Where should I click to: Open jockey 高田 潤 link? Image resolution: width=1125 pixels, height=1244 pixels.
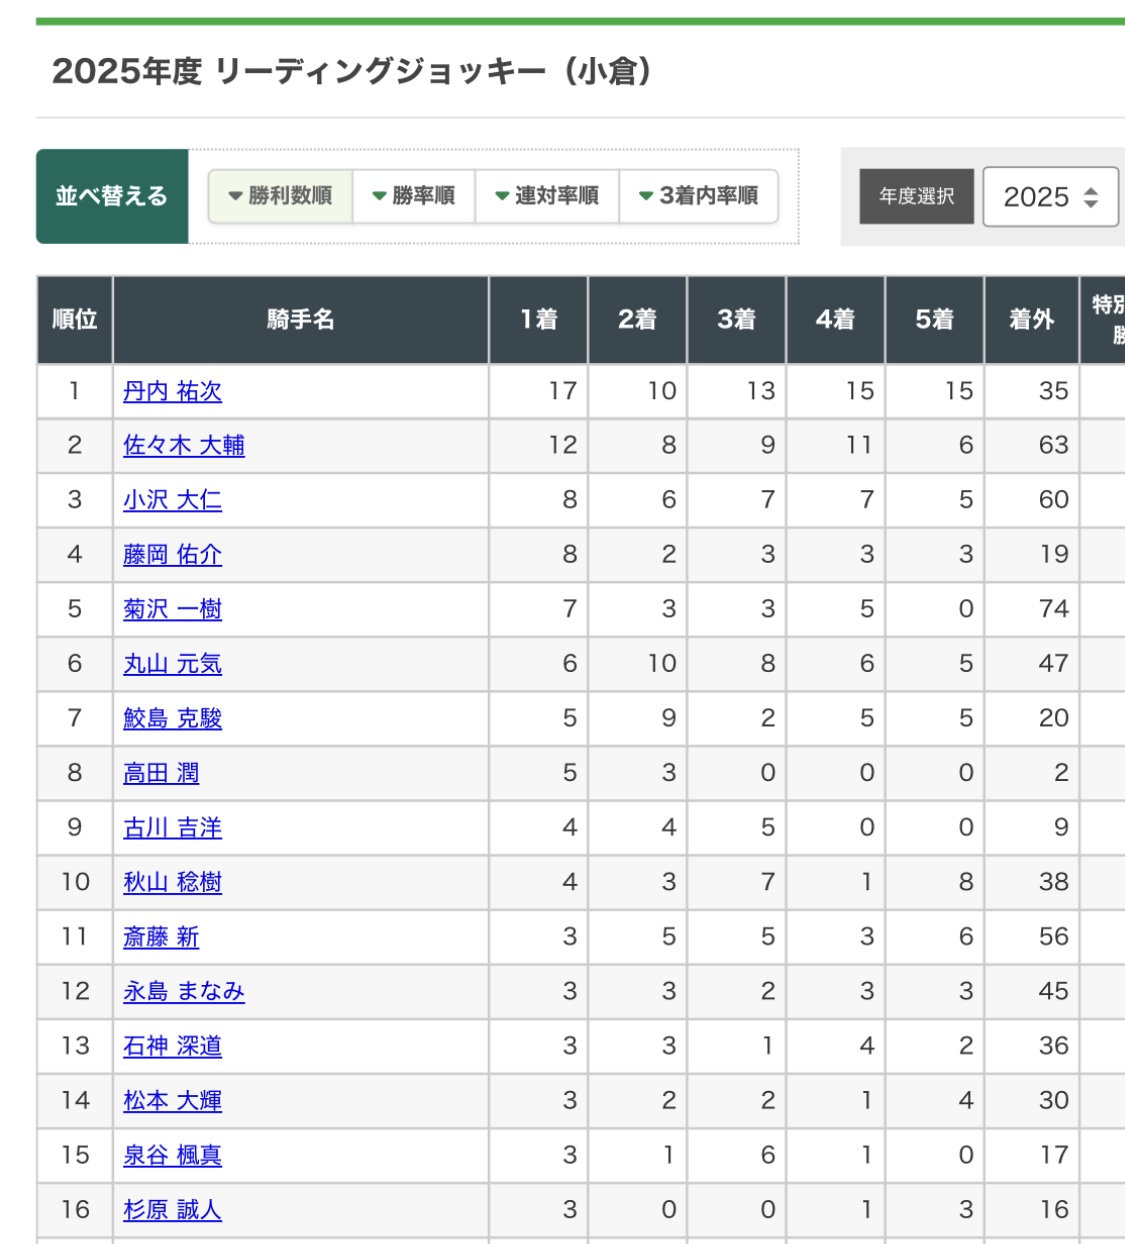click(161, 773)
